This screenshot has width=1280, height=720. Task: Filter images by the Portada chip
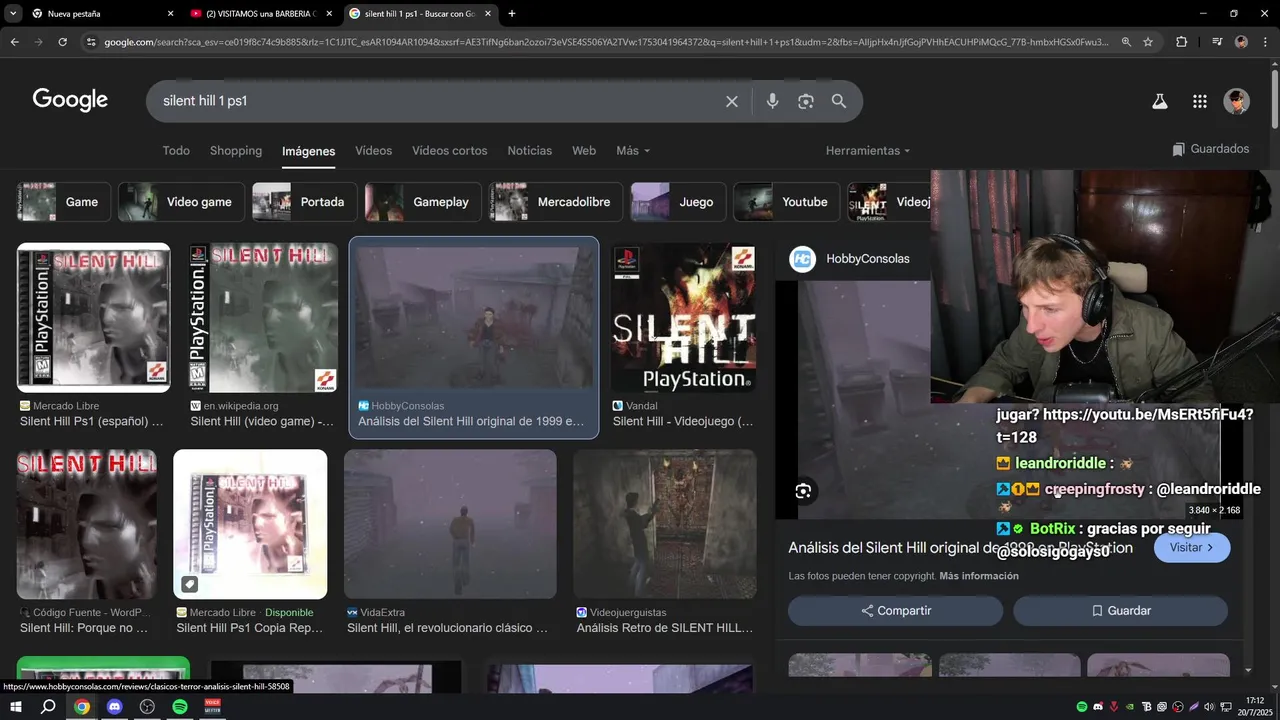pyautogui.click(x=304, y=202)
